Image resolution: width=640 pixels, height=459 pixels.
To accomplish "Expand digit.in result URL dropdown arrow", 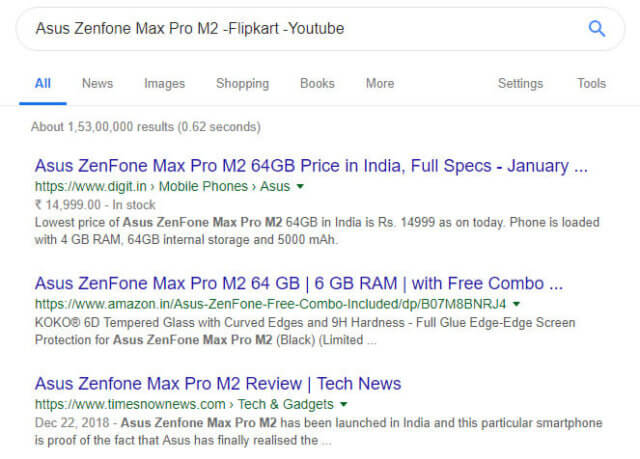I will 300,186.
